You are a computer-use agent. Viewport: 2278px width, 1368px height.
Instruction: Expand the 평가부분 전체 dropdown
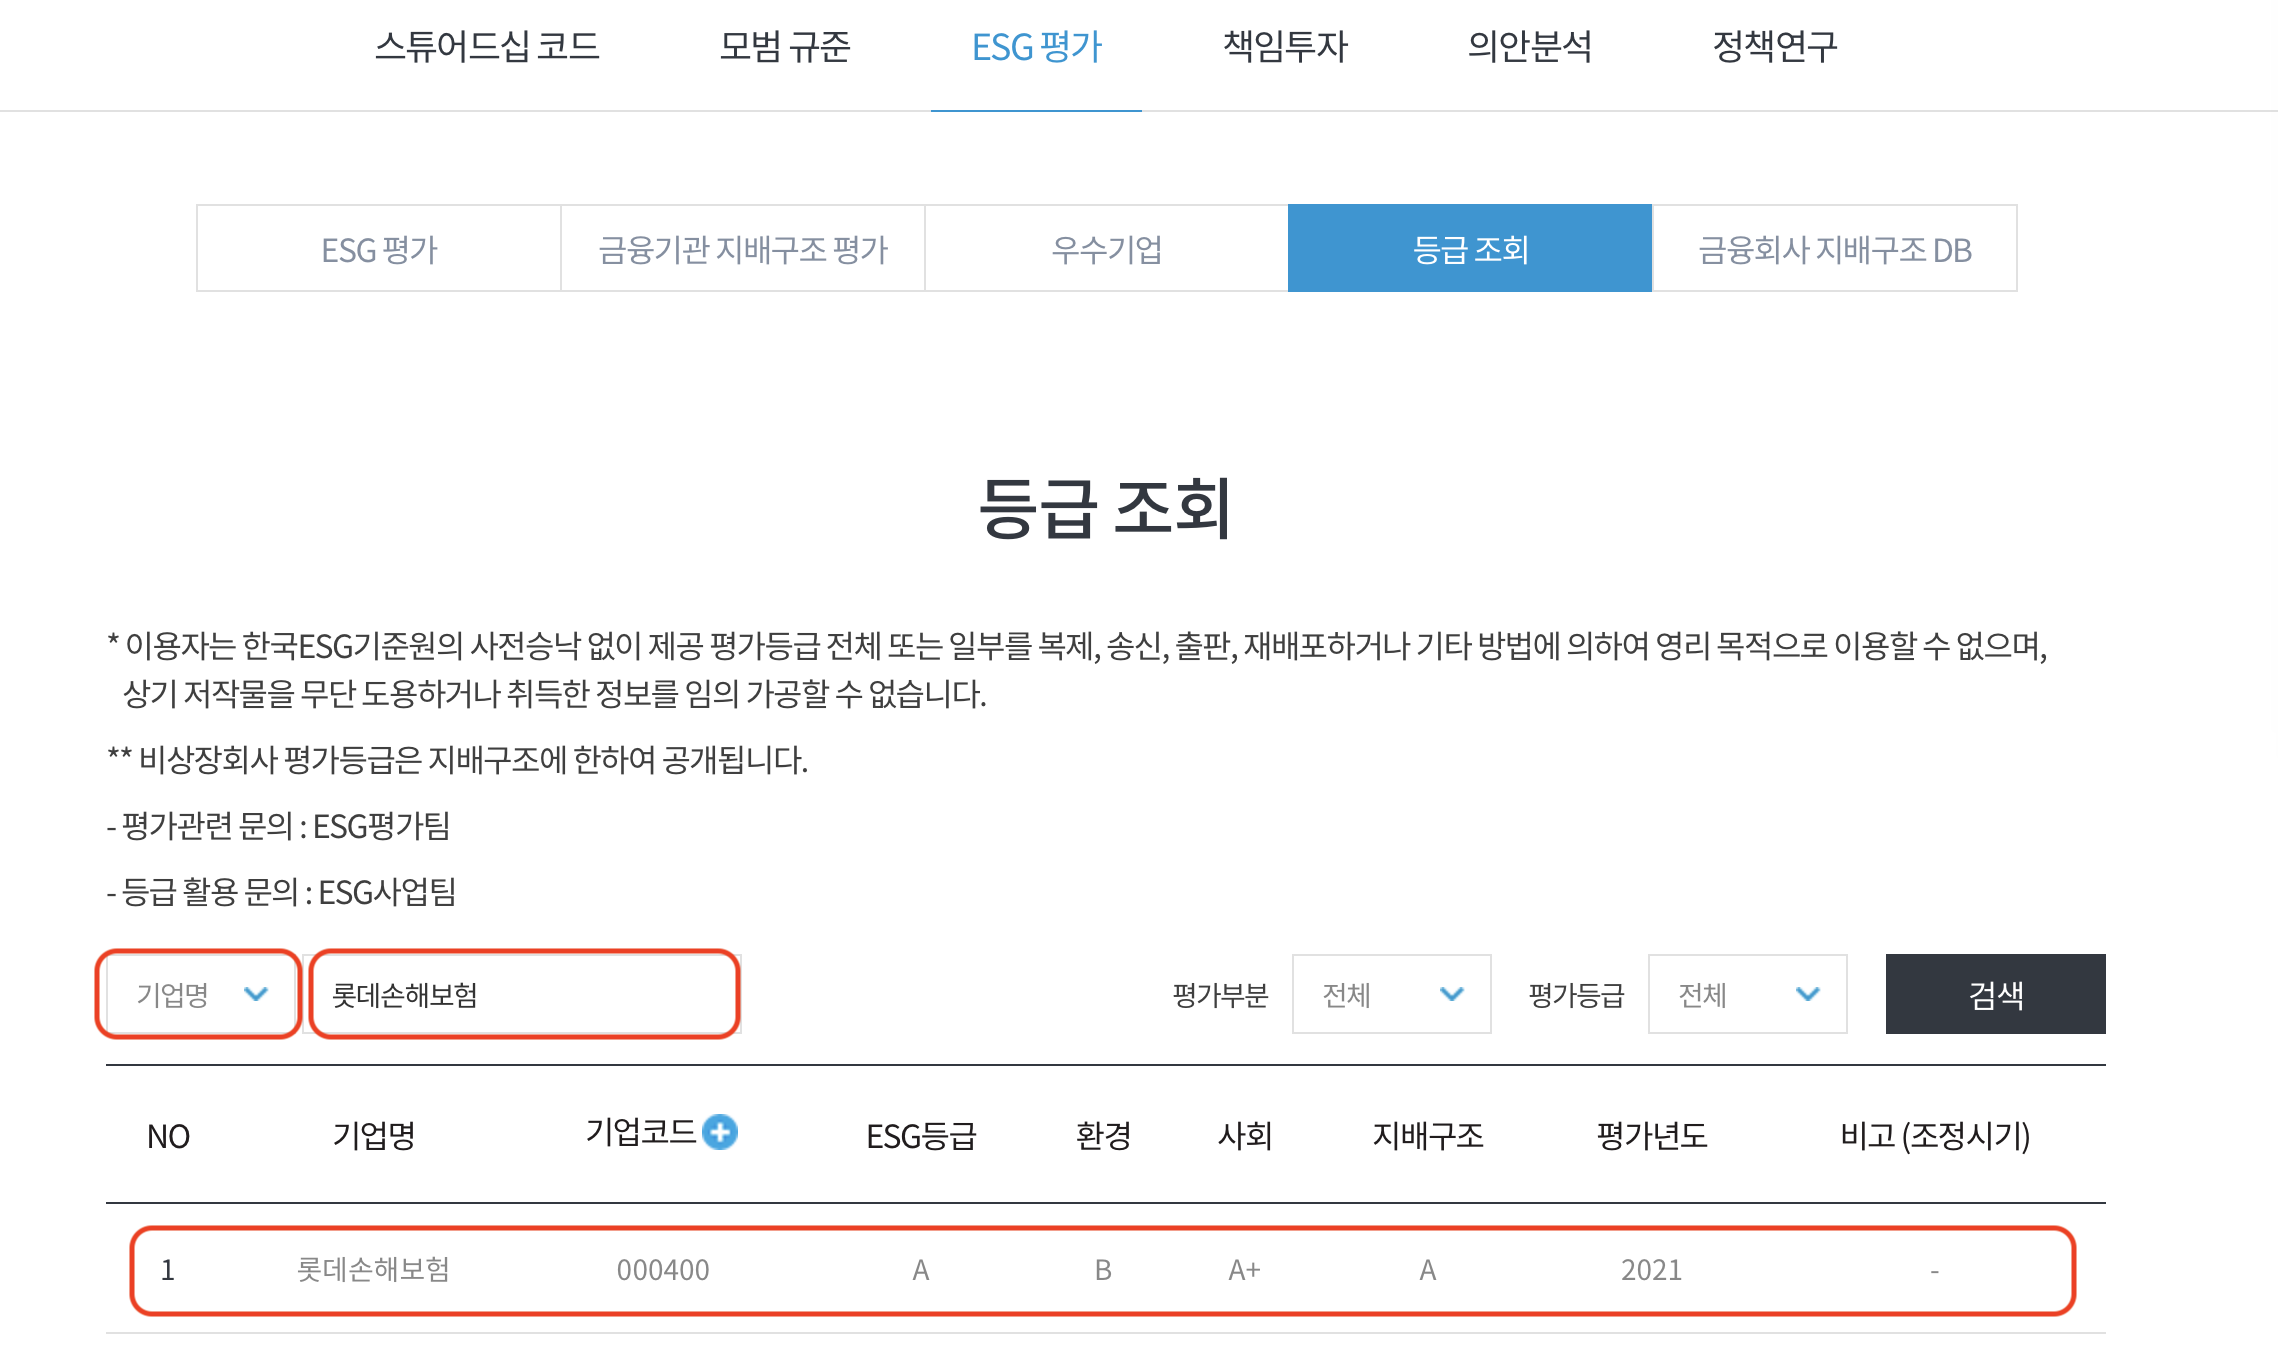[x=1390, y=994]
